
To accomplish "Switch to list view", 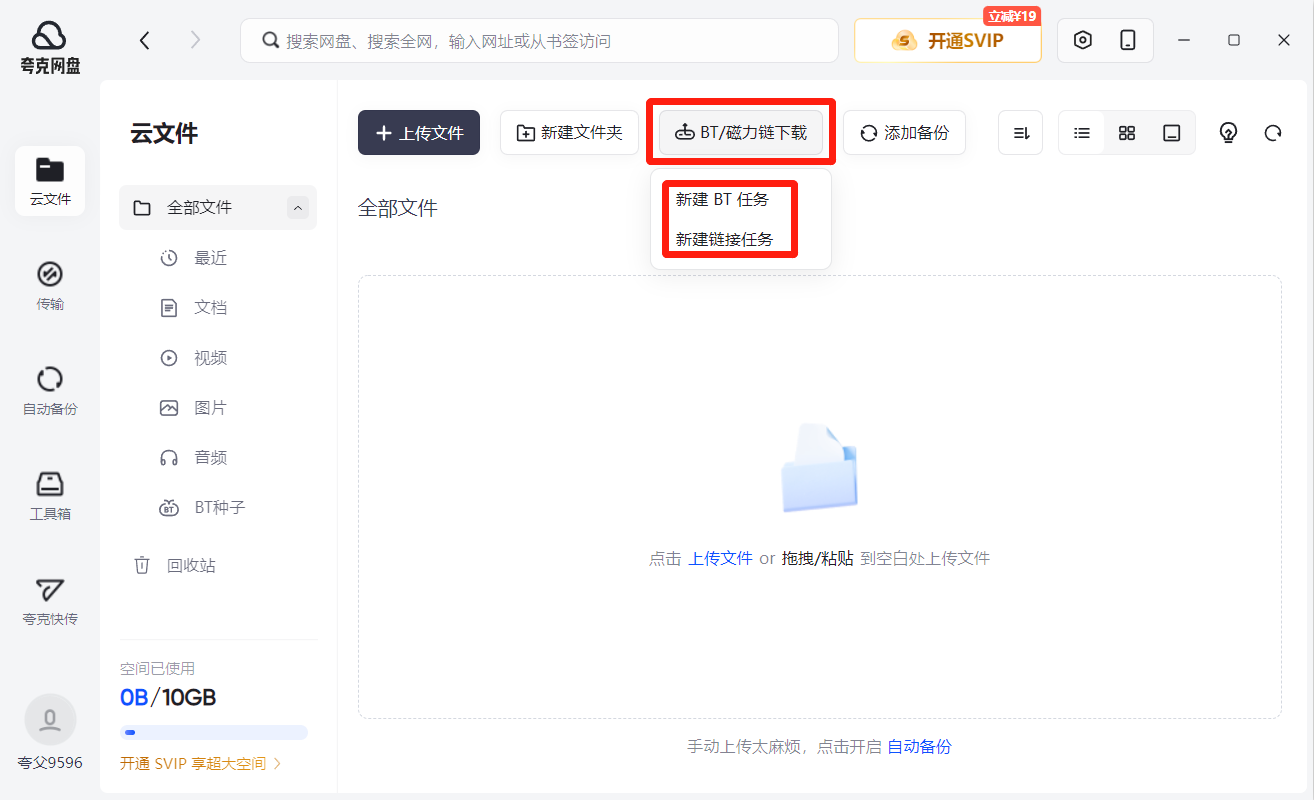I will coord(1082,133).
